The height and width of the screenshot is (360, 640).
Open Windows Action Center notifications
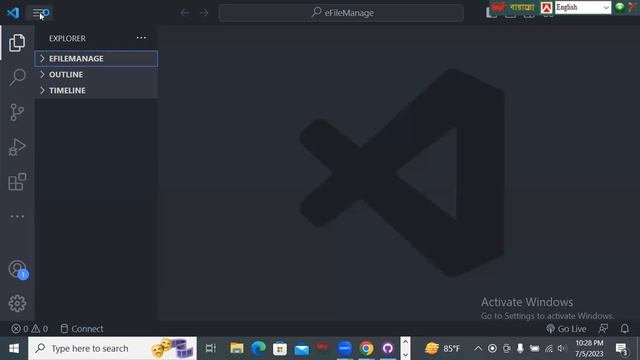(x=622, y=349)
